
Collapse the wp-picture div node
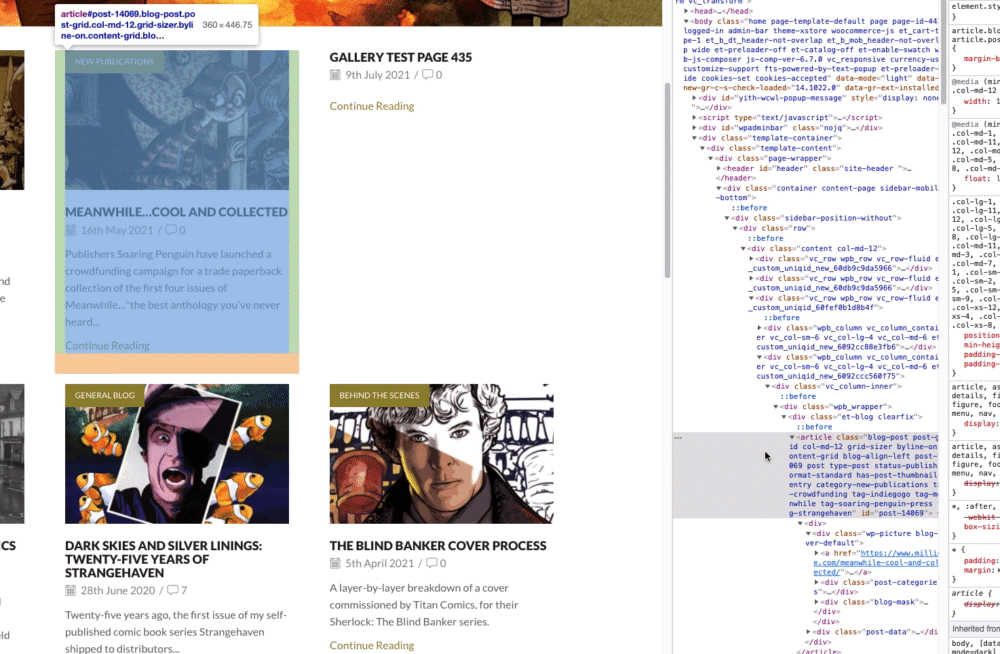pos(808,533)
